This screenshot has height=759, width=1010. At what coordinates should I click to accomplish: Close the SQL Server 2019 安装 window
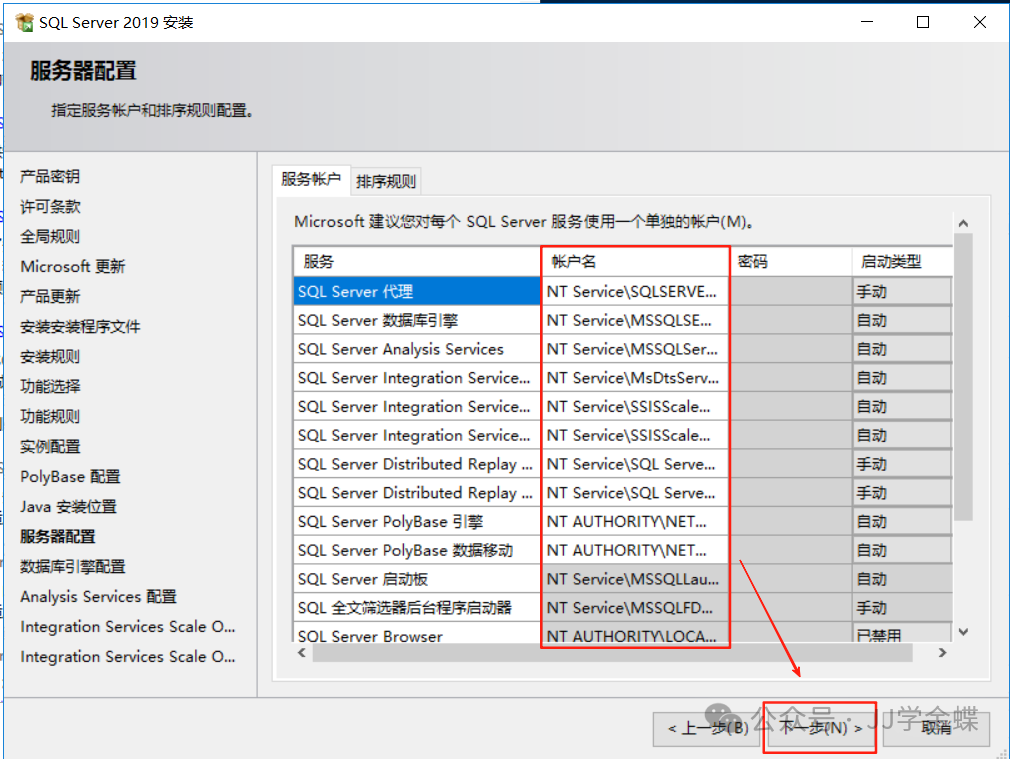click(x=980, y=22)
